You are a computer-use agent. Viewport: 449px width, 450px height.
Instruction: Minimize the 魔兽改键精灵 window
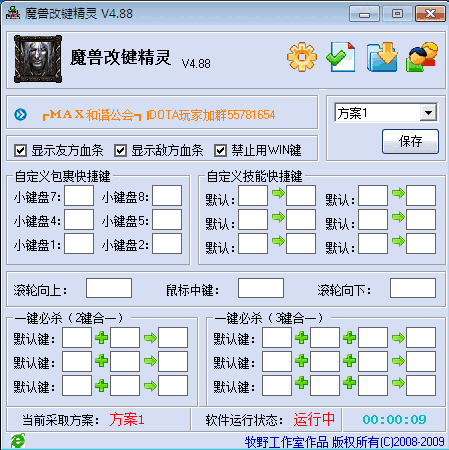pyautogui.click(x=364, y=14)
